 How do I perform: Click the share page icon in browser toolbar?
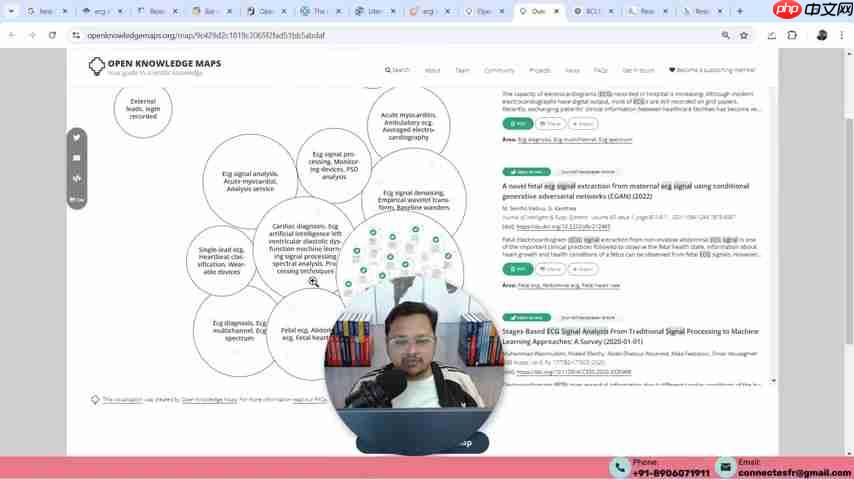[772, 35]
